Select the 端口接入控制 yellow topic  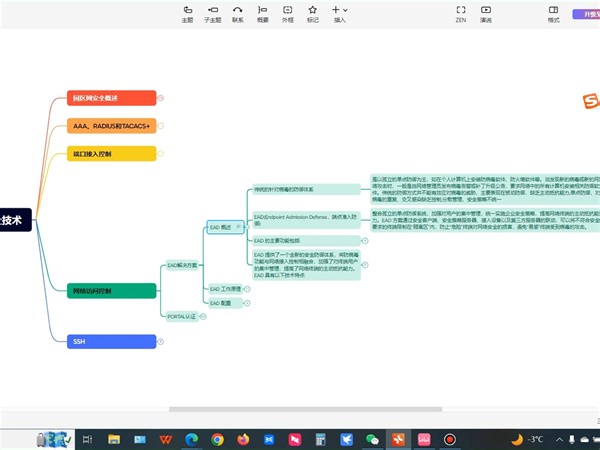[112, 154]
